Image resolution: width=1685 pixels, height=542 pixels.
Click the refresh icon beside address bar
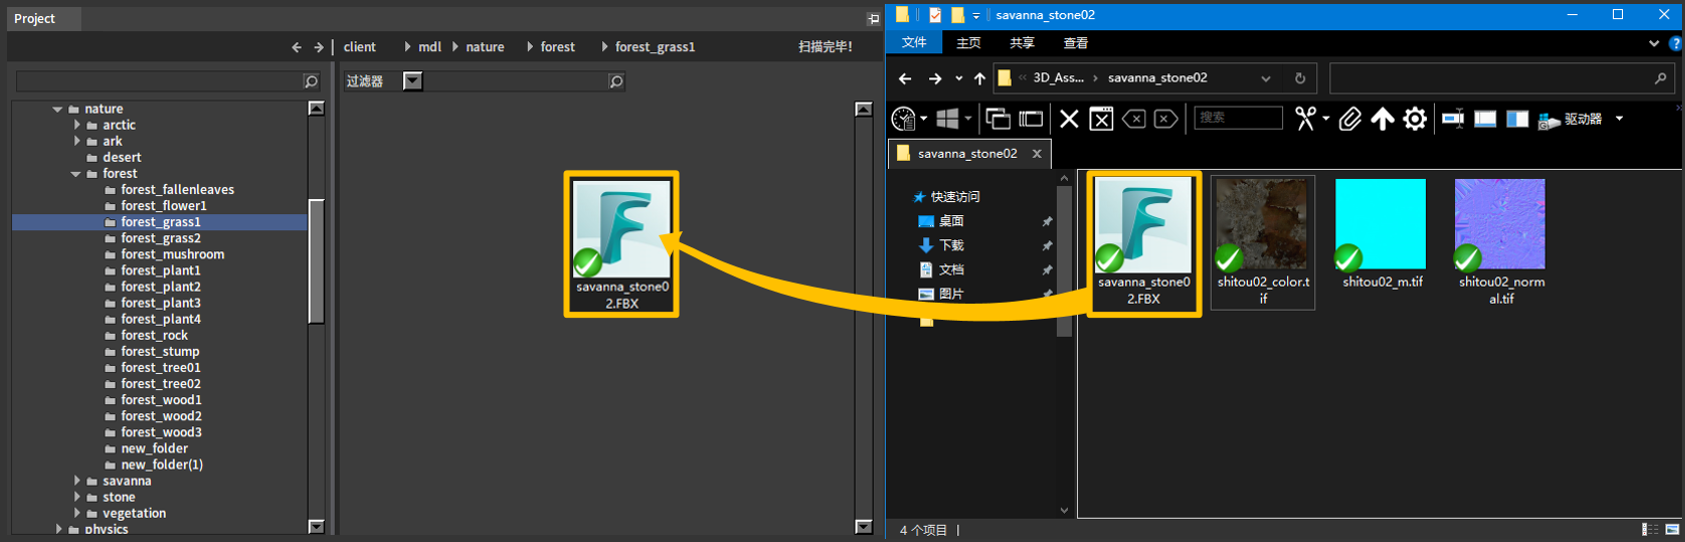point(1300,78)
